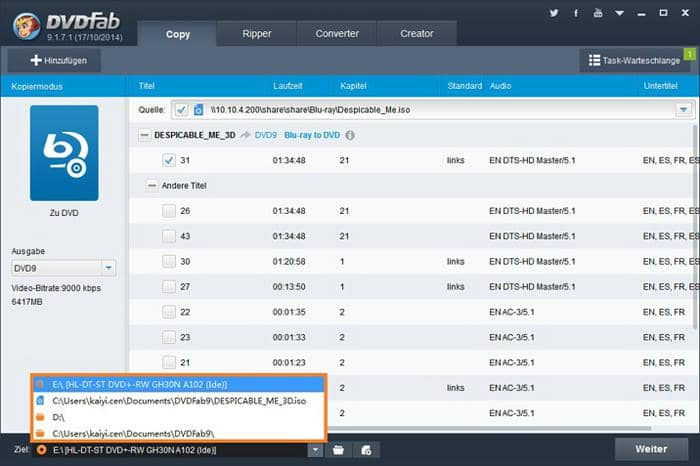
Task: Click the Untertitel column header
Action: coord(660,86)
